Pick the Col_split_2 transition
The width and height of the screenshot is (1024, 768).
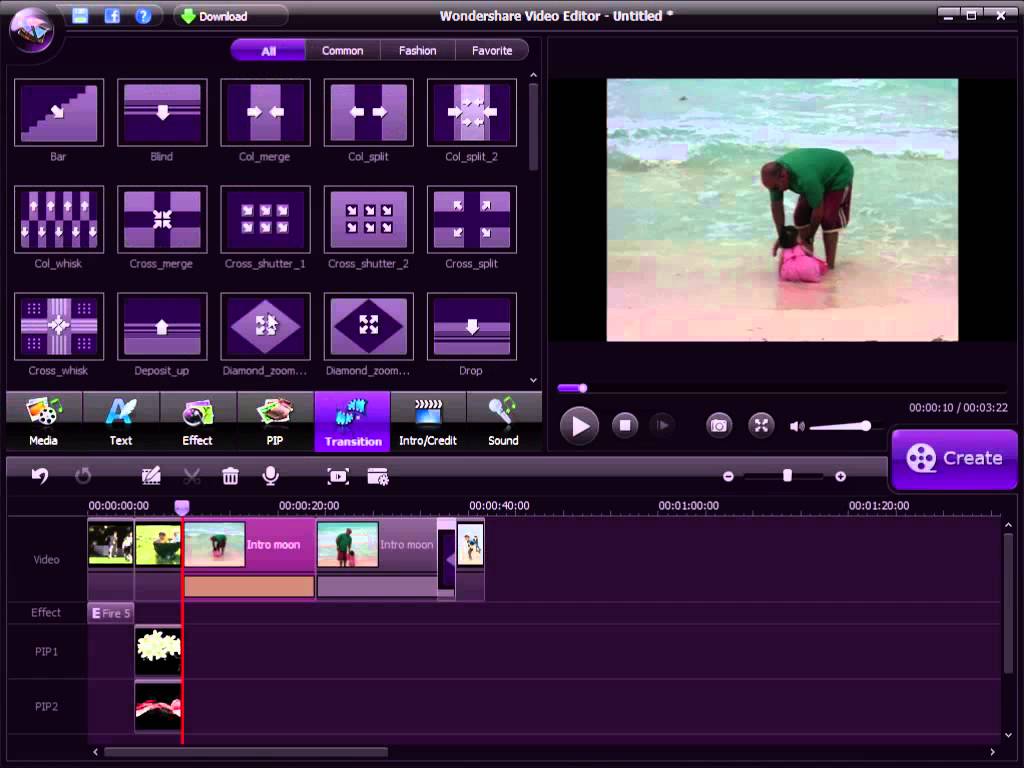click(472, 112)
